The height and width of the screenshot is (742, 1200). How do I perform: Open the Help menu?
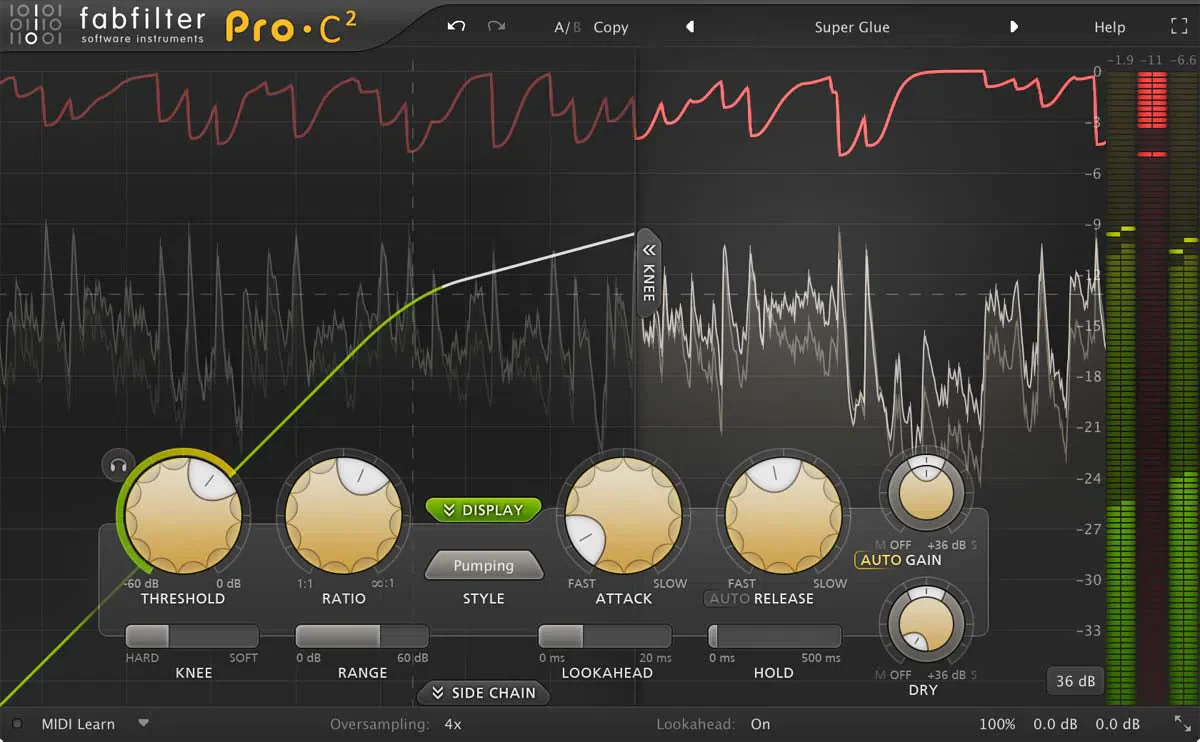click(1109, 27)
